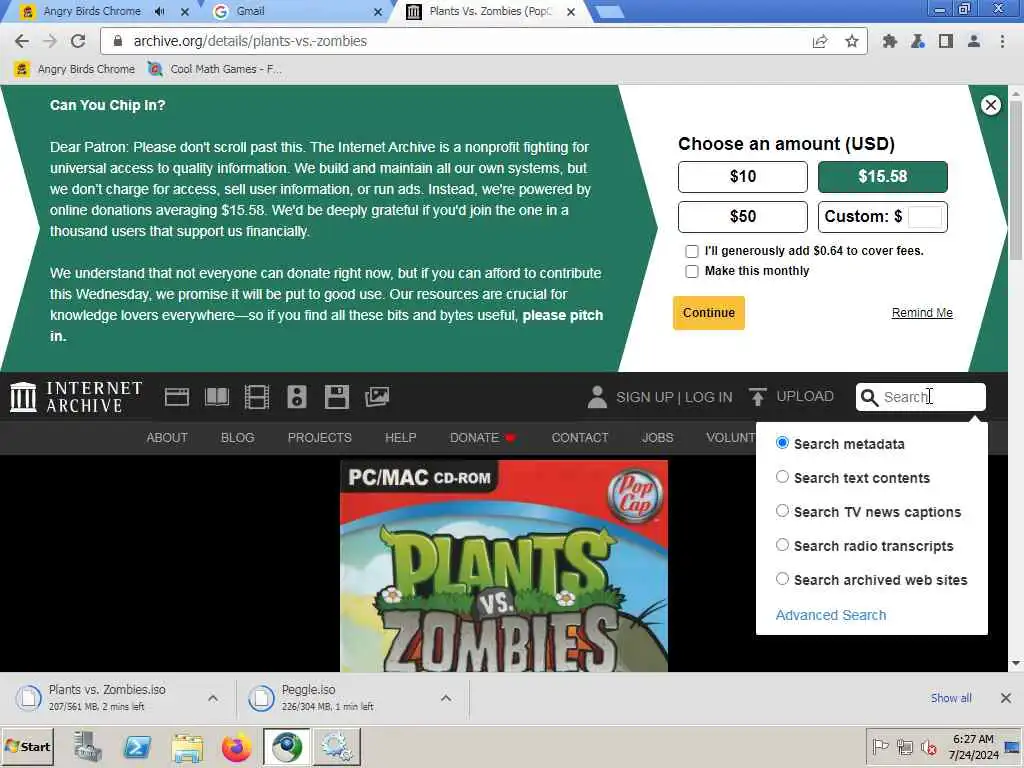The image size is (1024, 768).
Task: Open the Web (Wayback) media icon in Archive navbar
Action: click(176, 397)
